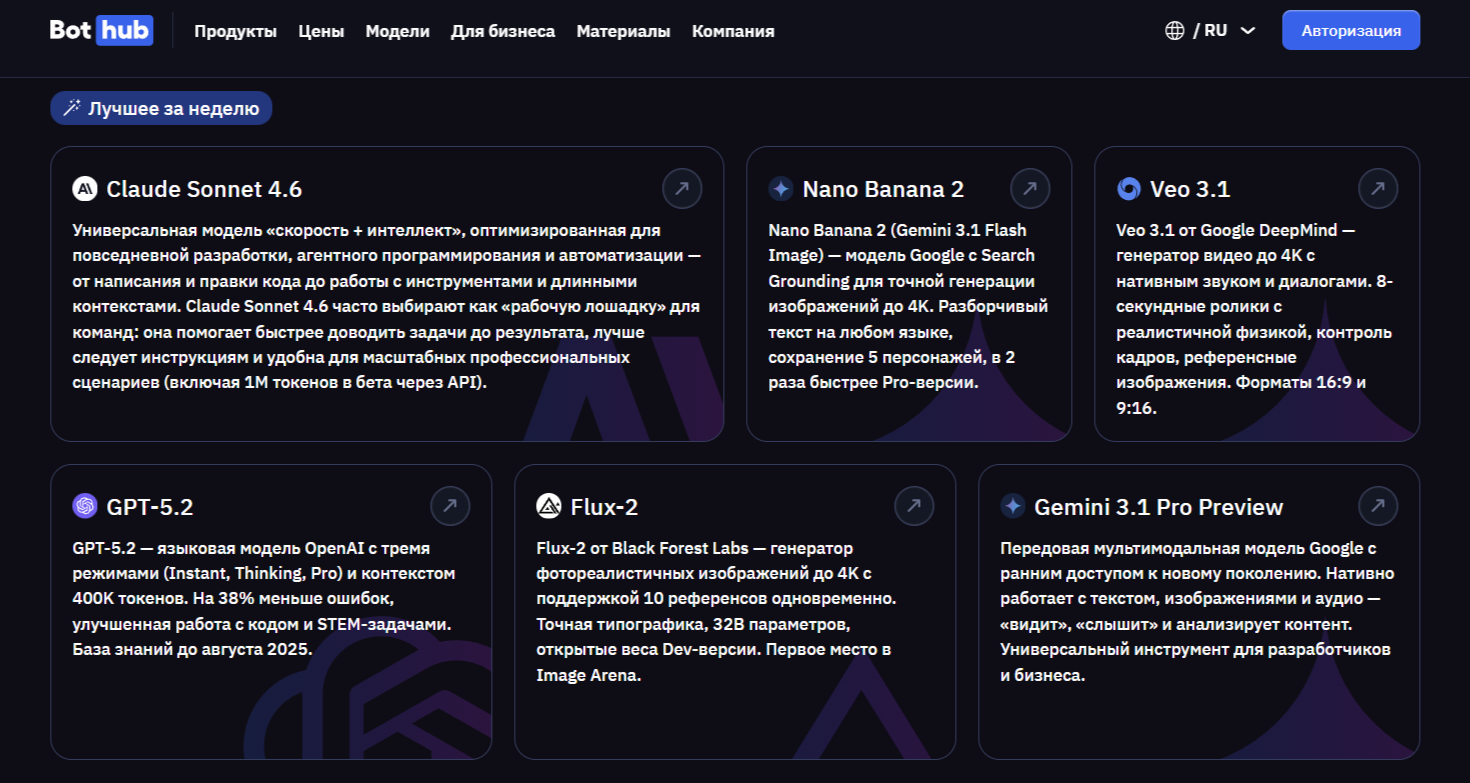Click the magic wand icon on the weekly highlights badge
Viewport: 1470px width, 783px height.
[x=70, y=107]
